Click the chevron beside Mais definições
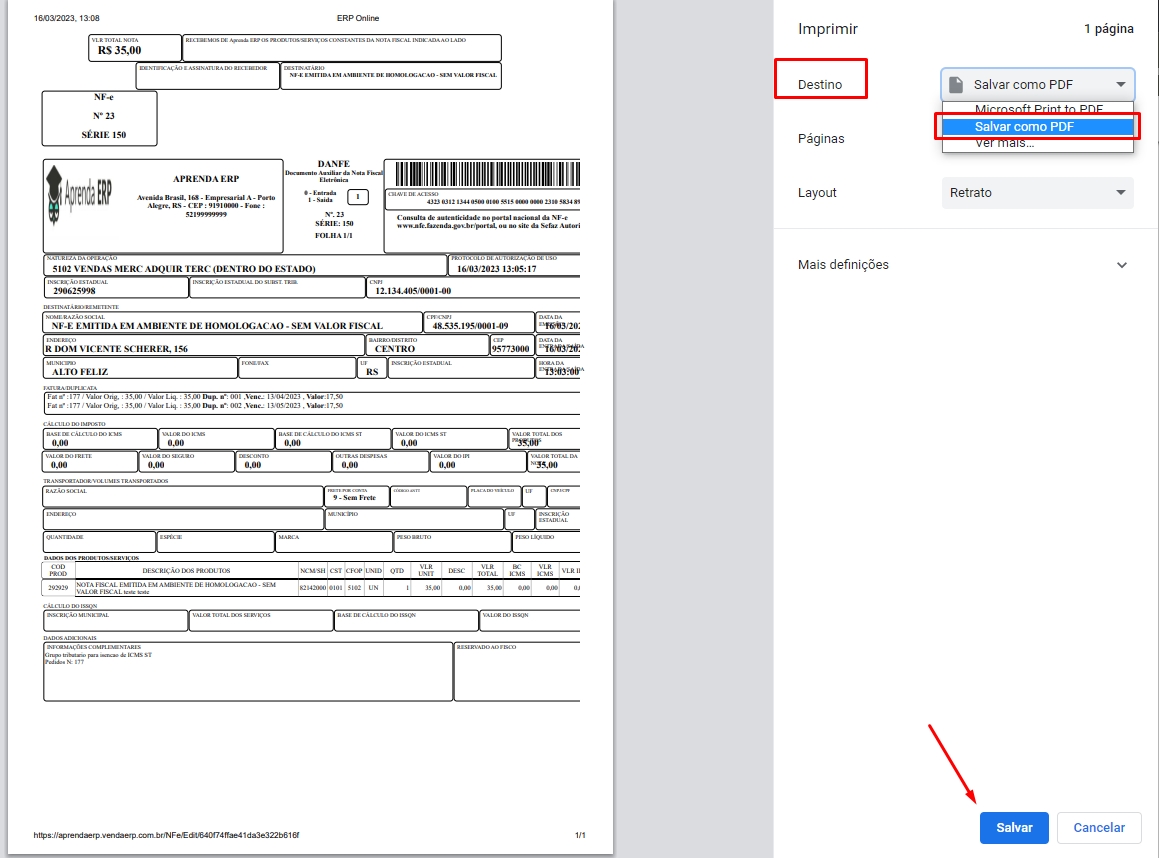The width and height of the screenshot is (1159, 858). coord(1121,265)
